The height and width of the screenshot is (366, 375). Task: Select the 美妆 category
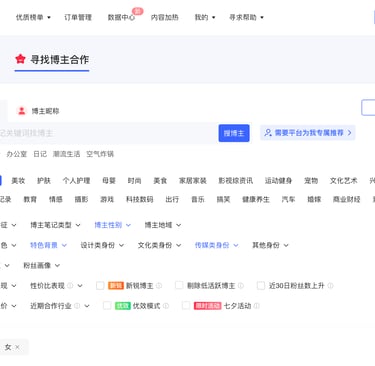click(x=18, y=181)
